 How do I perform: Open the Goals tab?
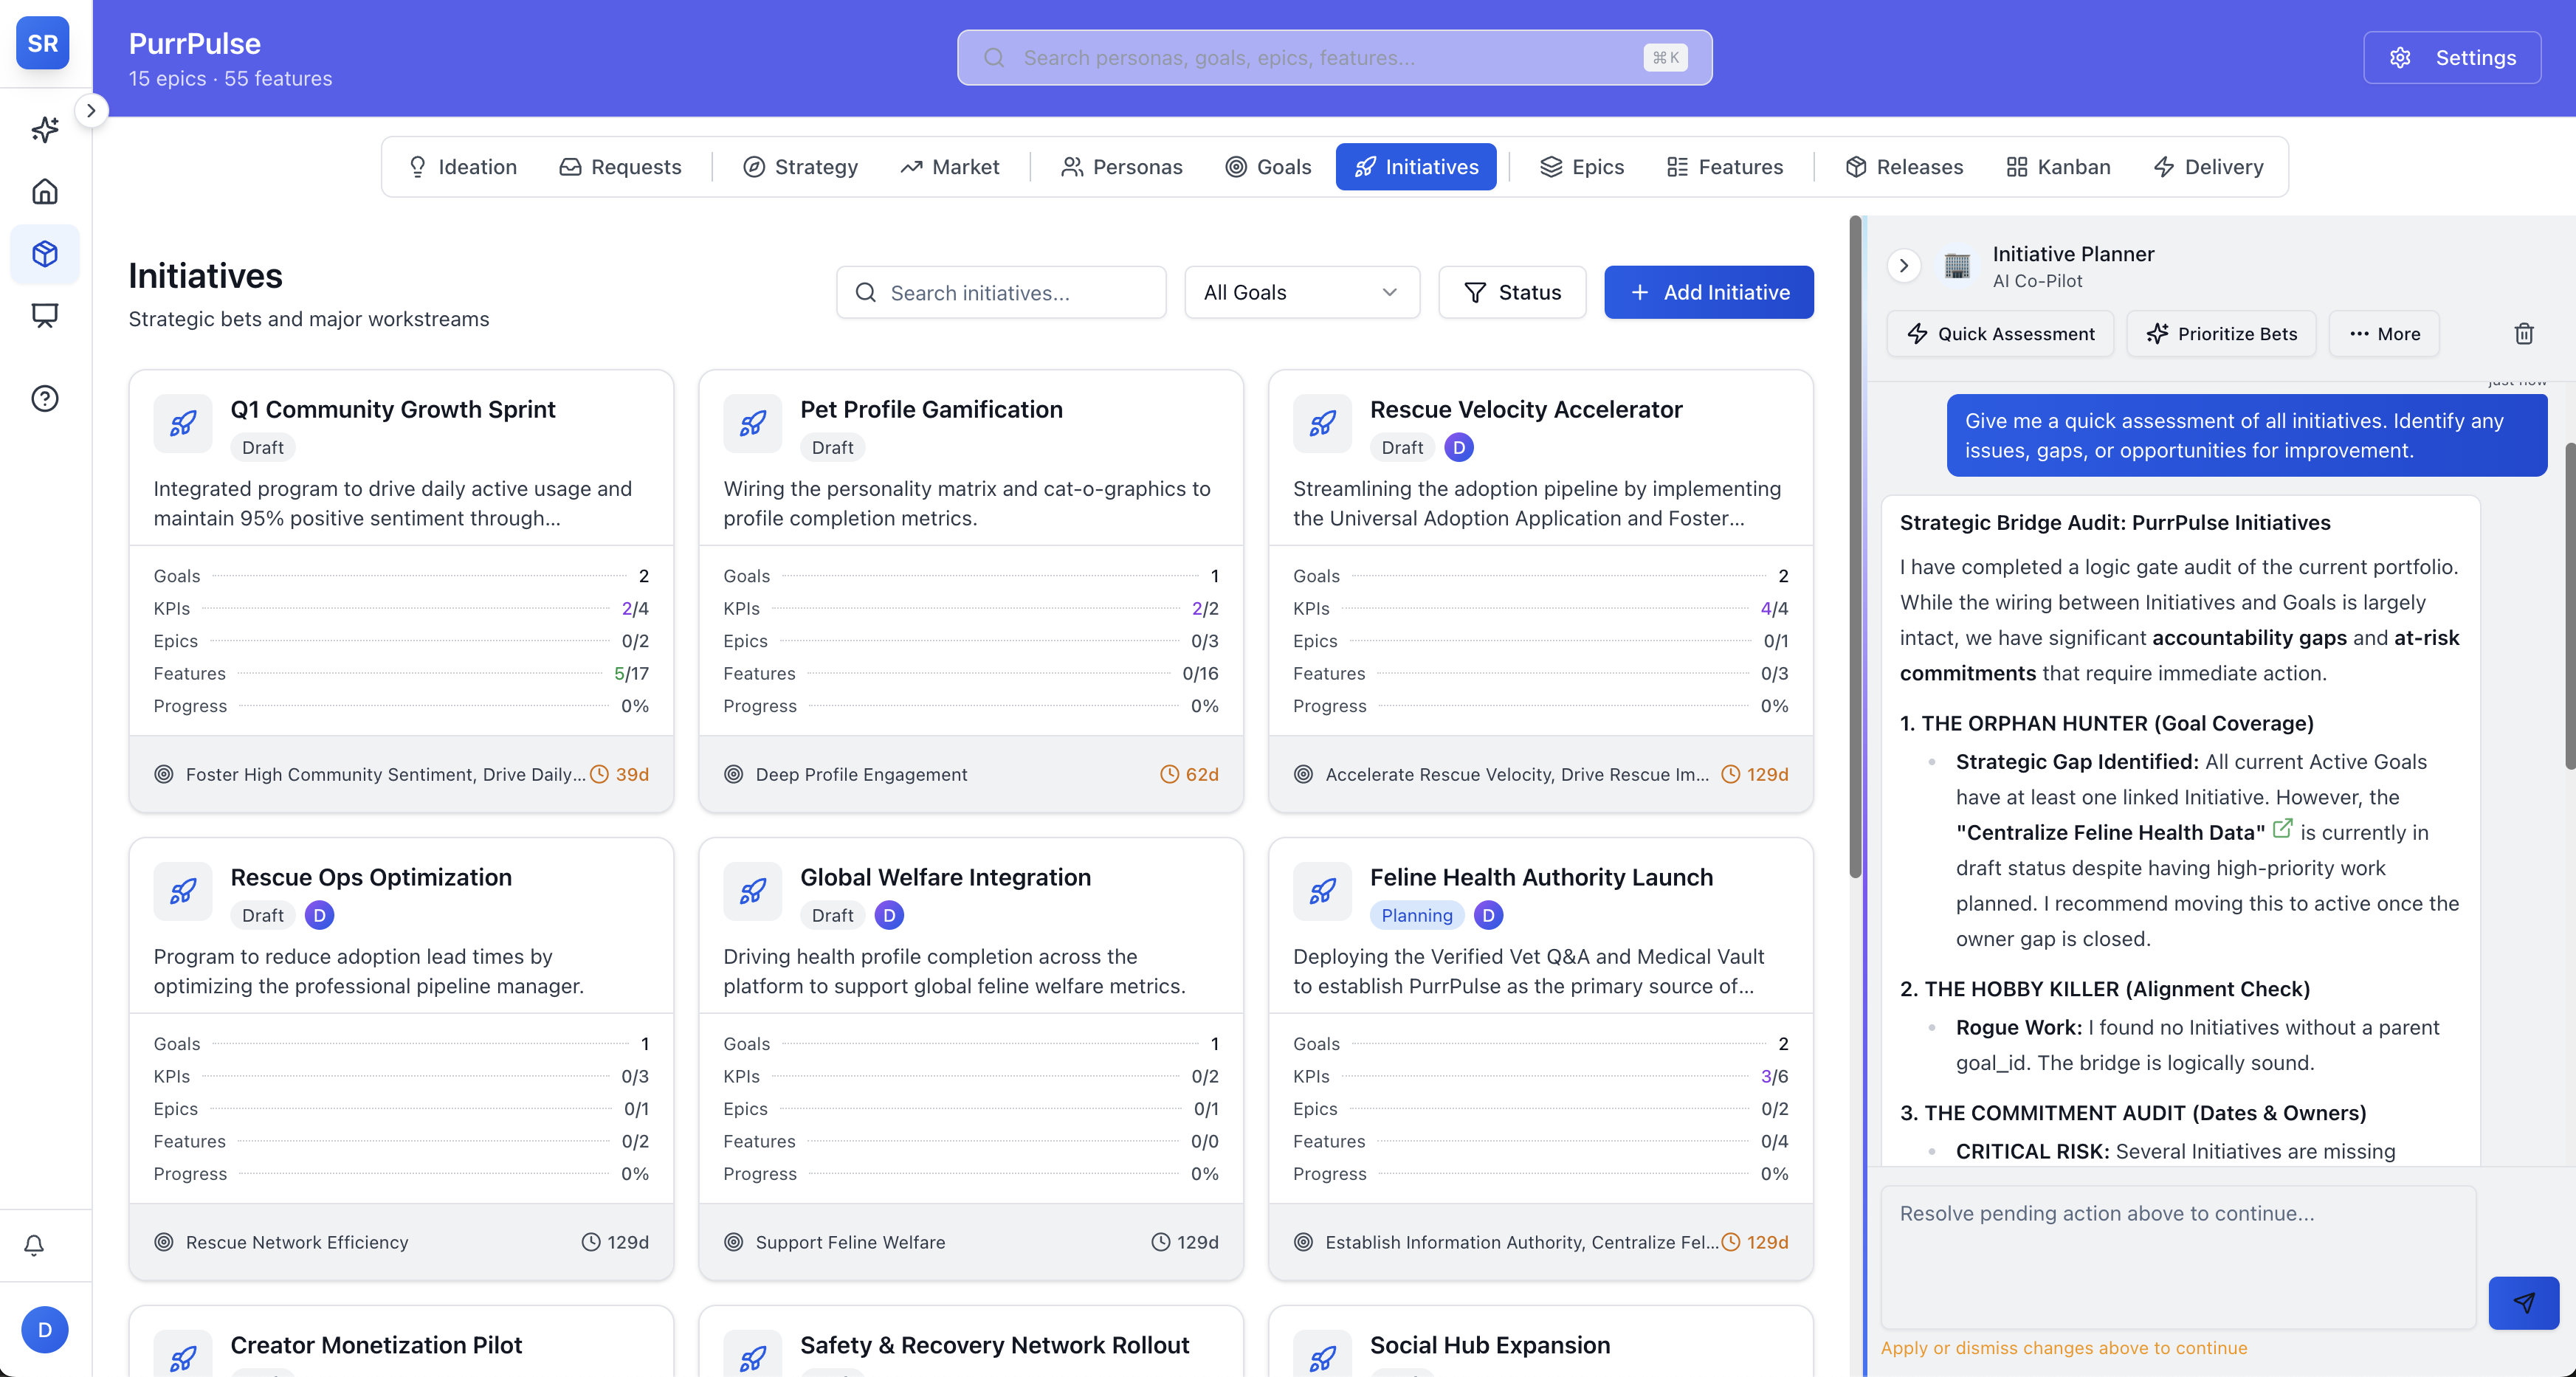(1268, 167)
